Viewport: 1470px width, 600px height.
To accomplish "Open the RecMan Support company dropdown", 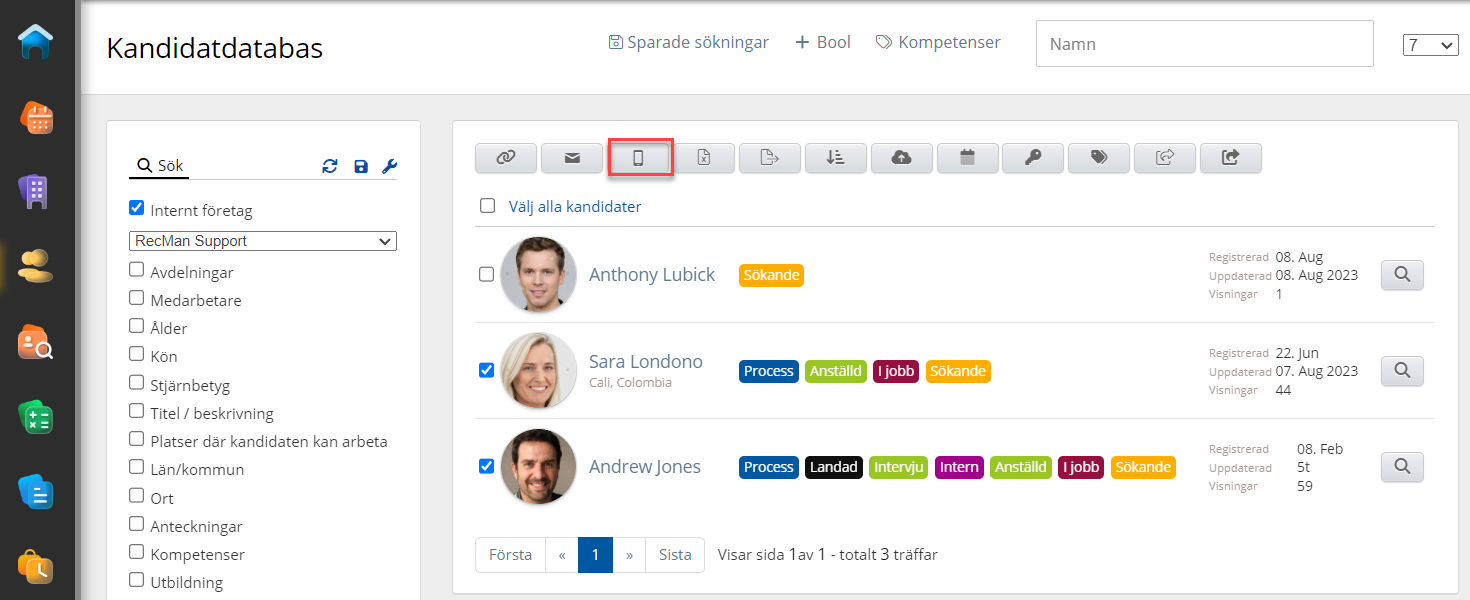I will (x=263, y=241).
